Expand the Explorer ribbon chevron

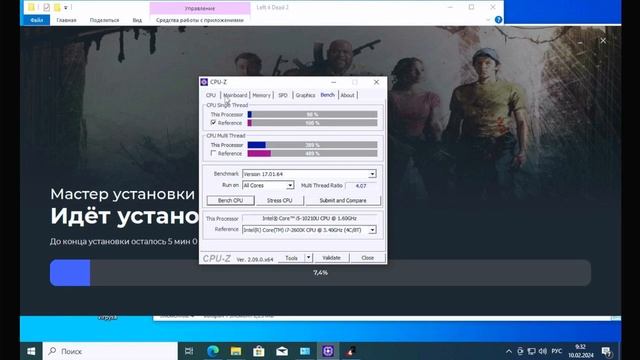488,20
